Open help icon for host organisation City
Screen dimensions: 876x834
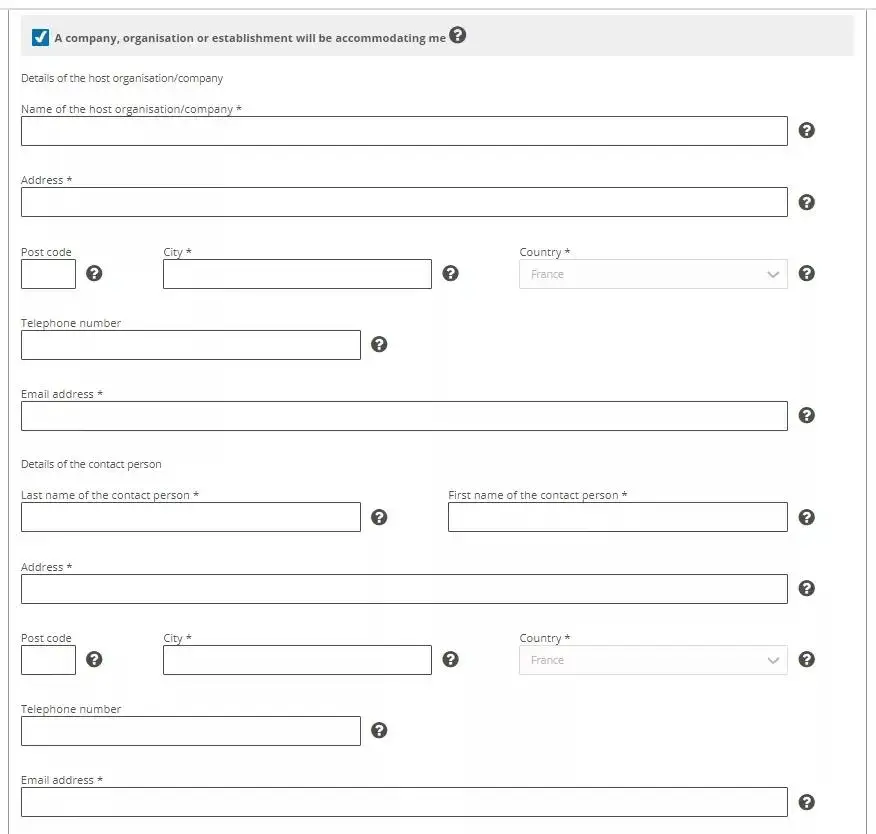pos(450,274)
